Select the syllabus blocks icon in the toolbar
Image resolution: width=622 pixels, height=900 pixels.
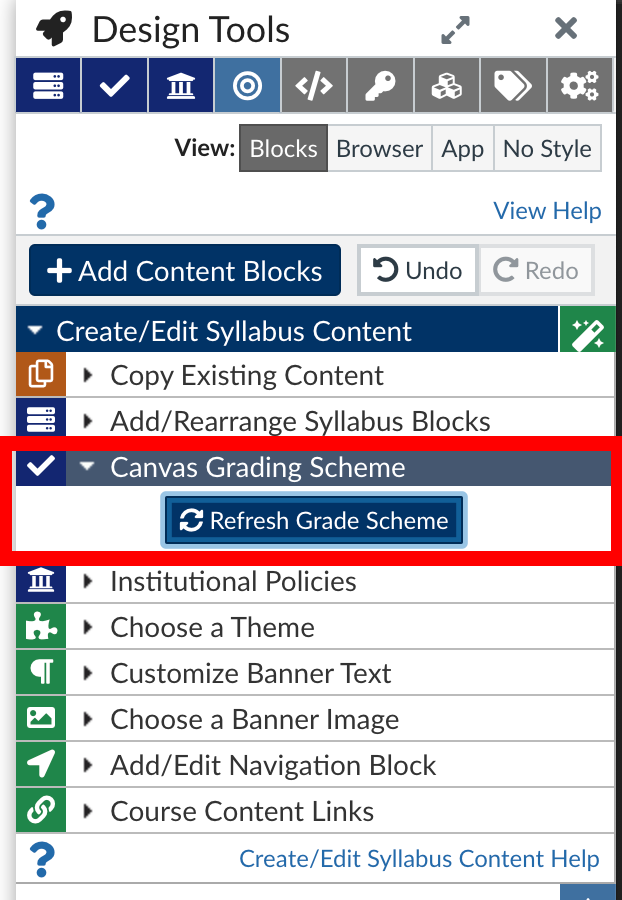47,85
